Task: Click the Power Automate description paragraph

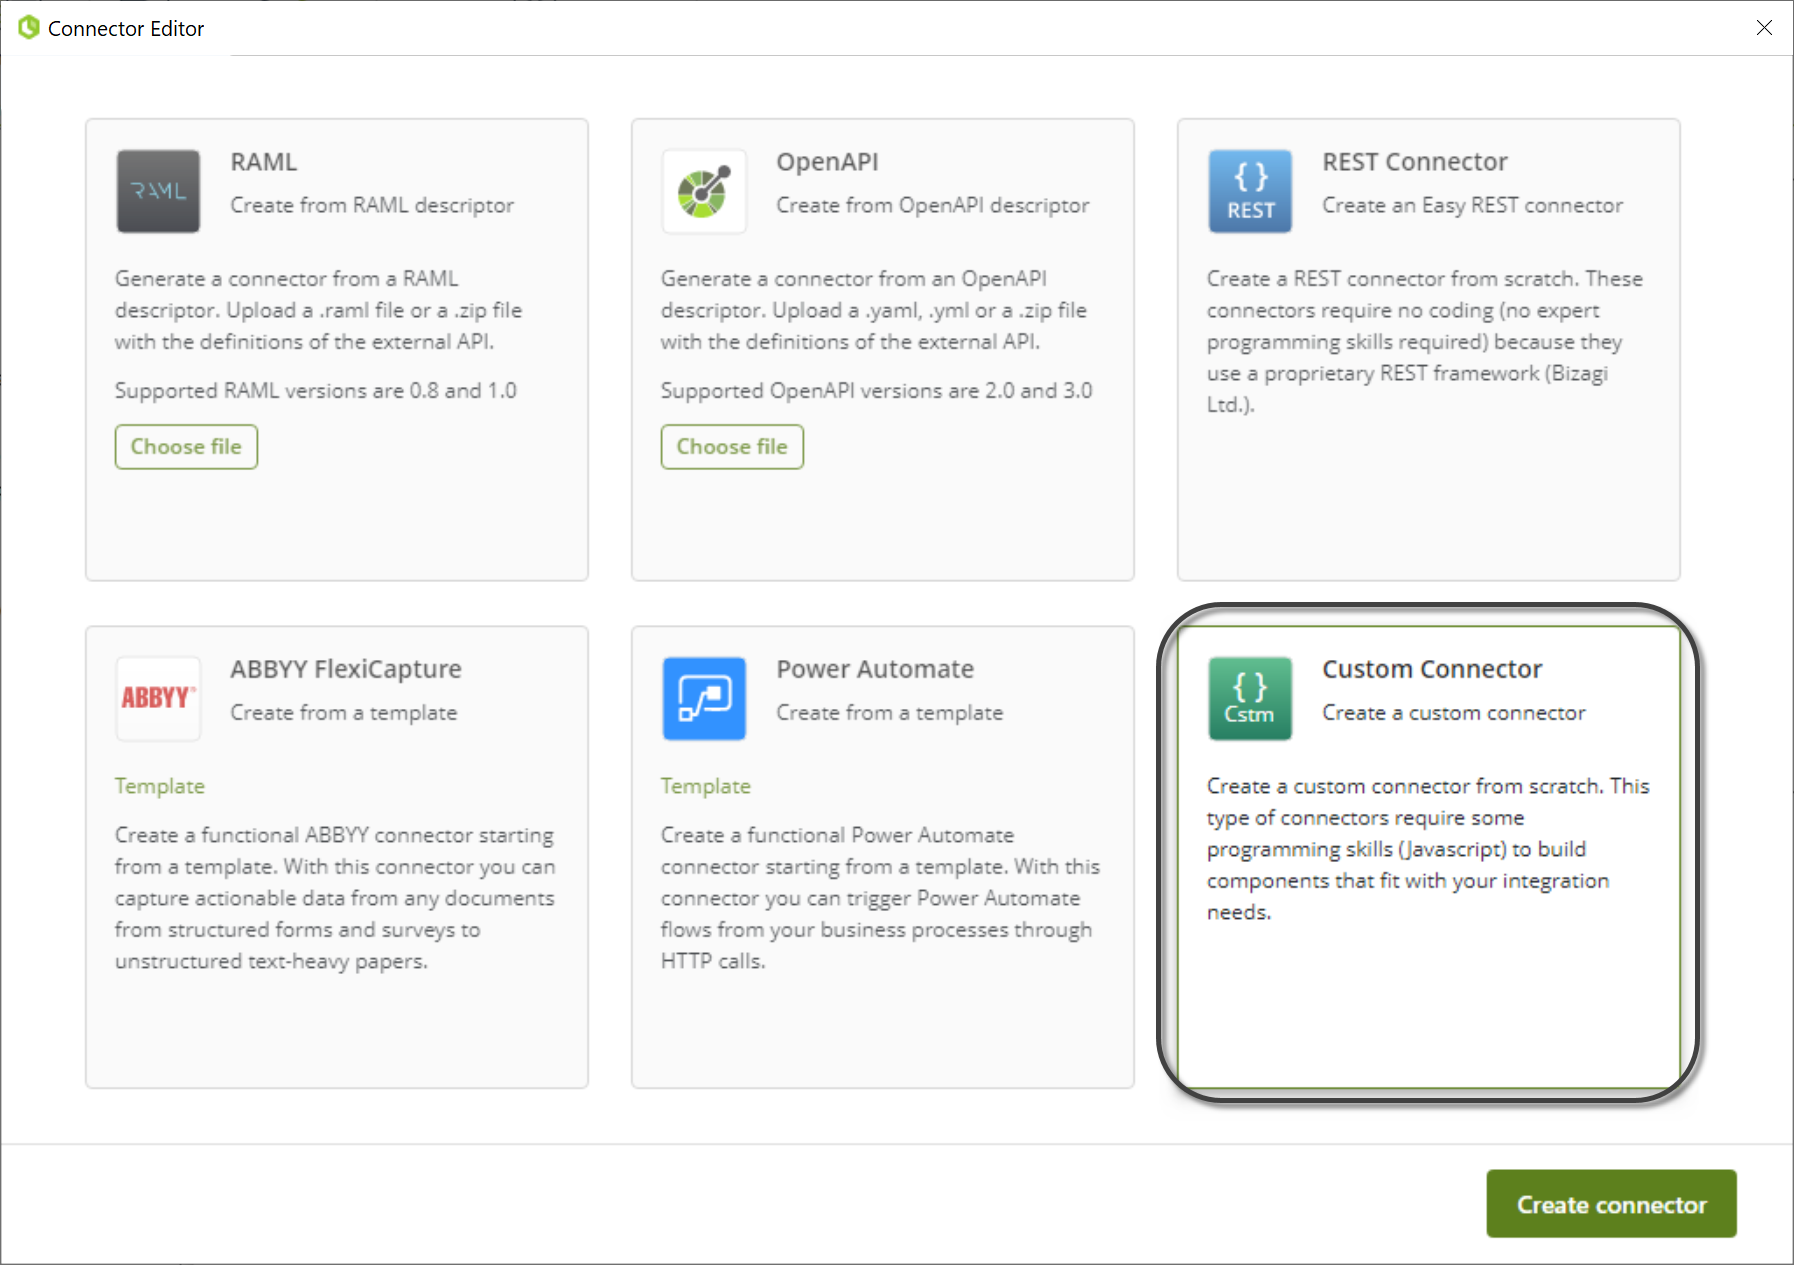Action: tap(880, 898)
